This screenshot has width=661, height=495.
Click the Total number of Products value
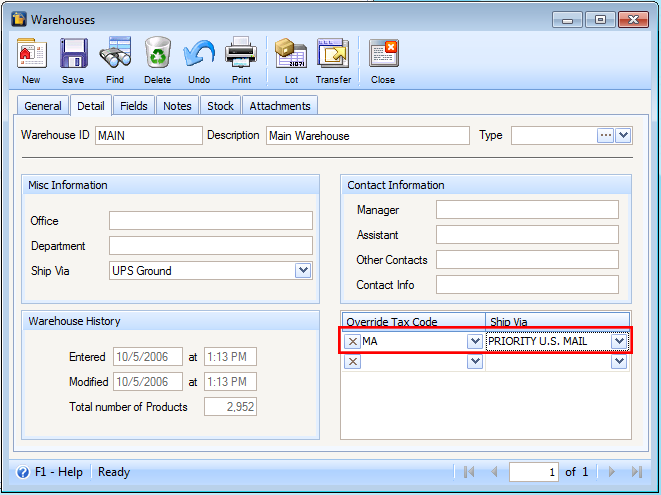click(231, 406)
